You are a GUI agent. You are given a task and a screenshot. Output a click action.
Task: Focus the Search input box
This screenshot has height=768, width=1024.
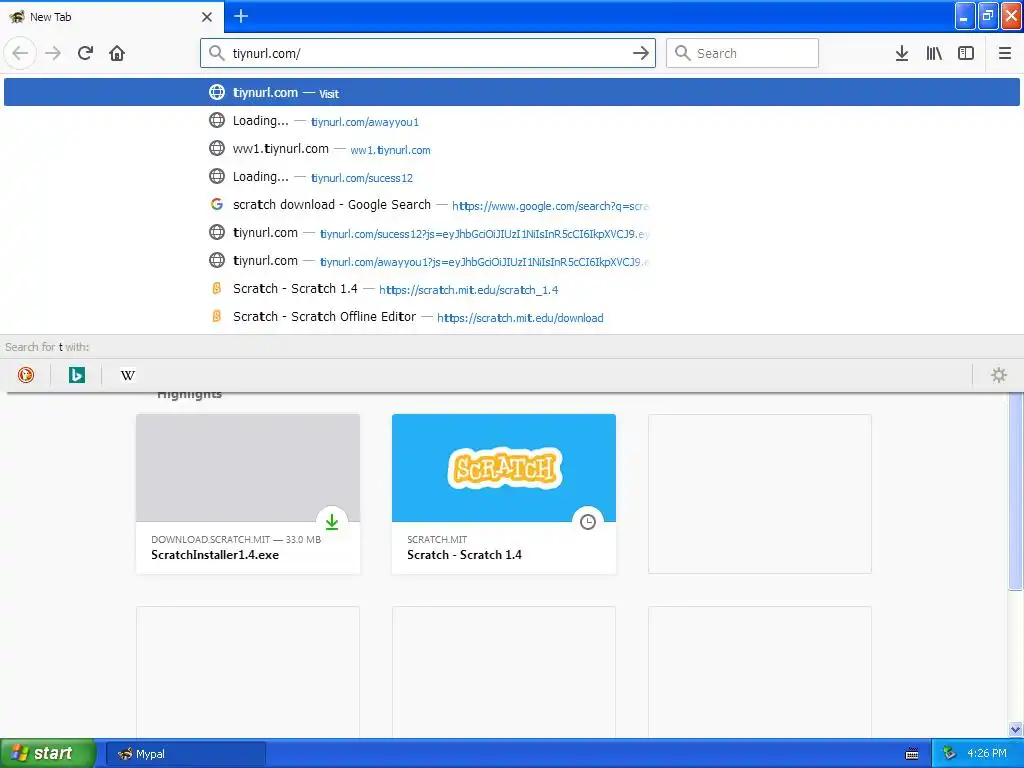coord(743,53)
